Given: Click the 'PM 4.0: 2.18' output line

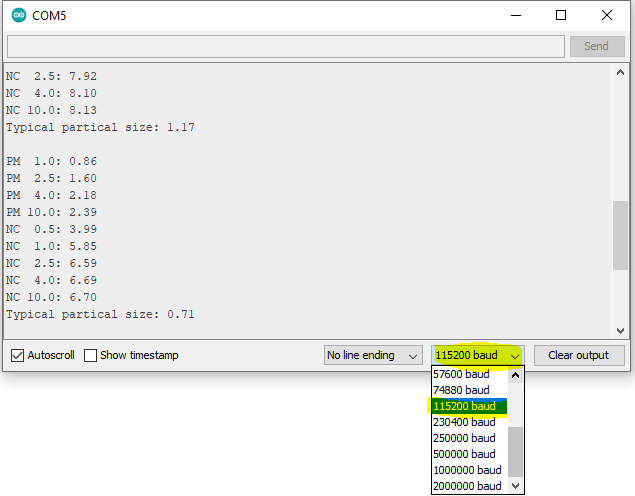Looking at the screenshot, I should pos(51,195).
